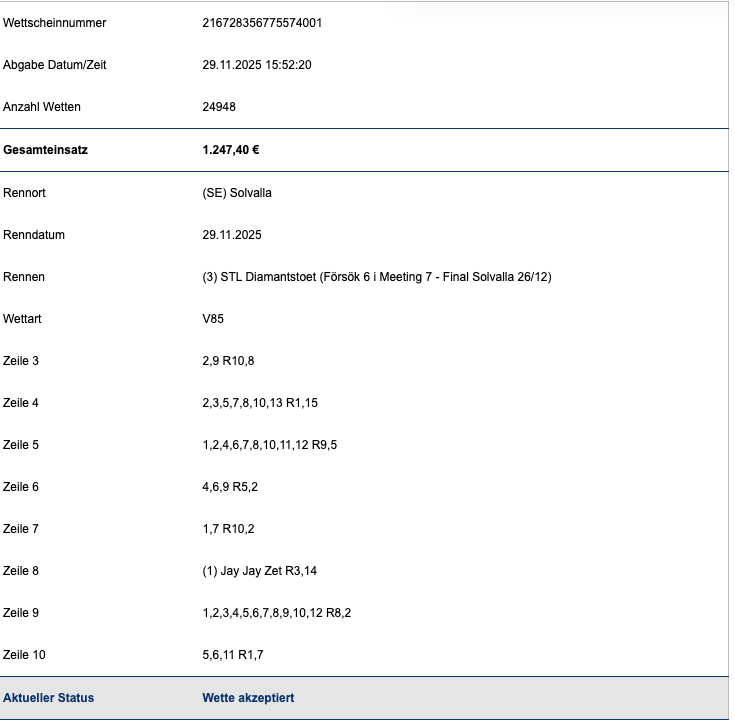Click the STL Diamantstoet race description
The width and height of the screenshot is (735, 727).
376,277
